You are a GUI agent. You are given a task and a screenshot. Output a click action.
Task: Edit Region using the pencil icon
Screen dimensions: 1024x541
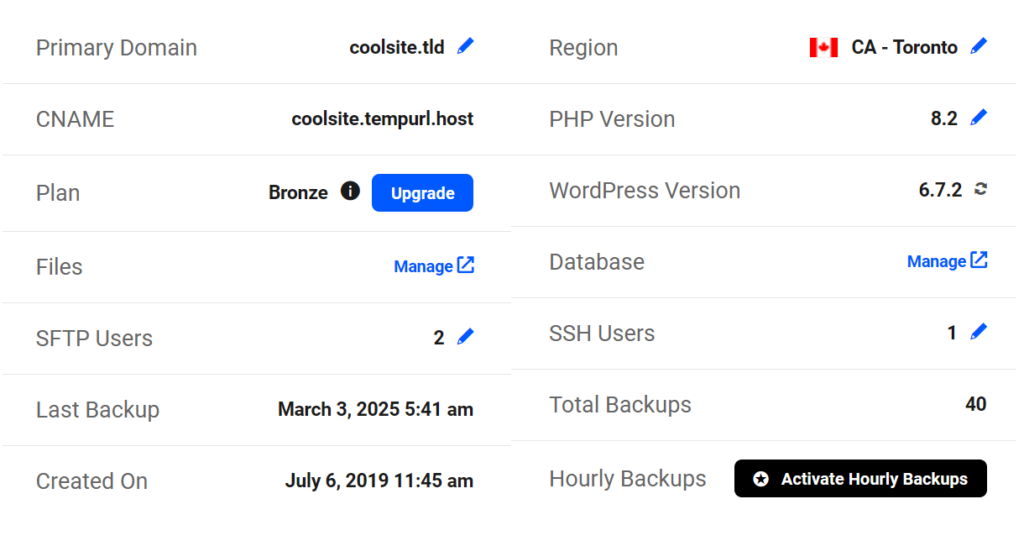pos(979,46)
